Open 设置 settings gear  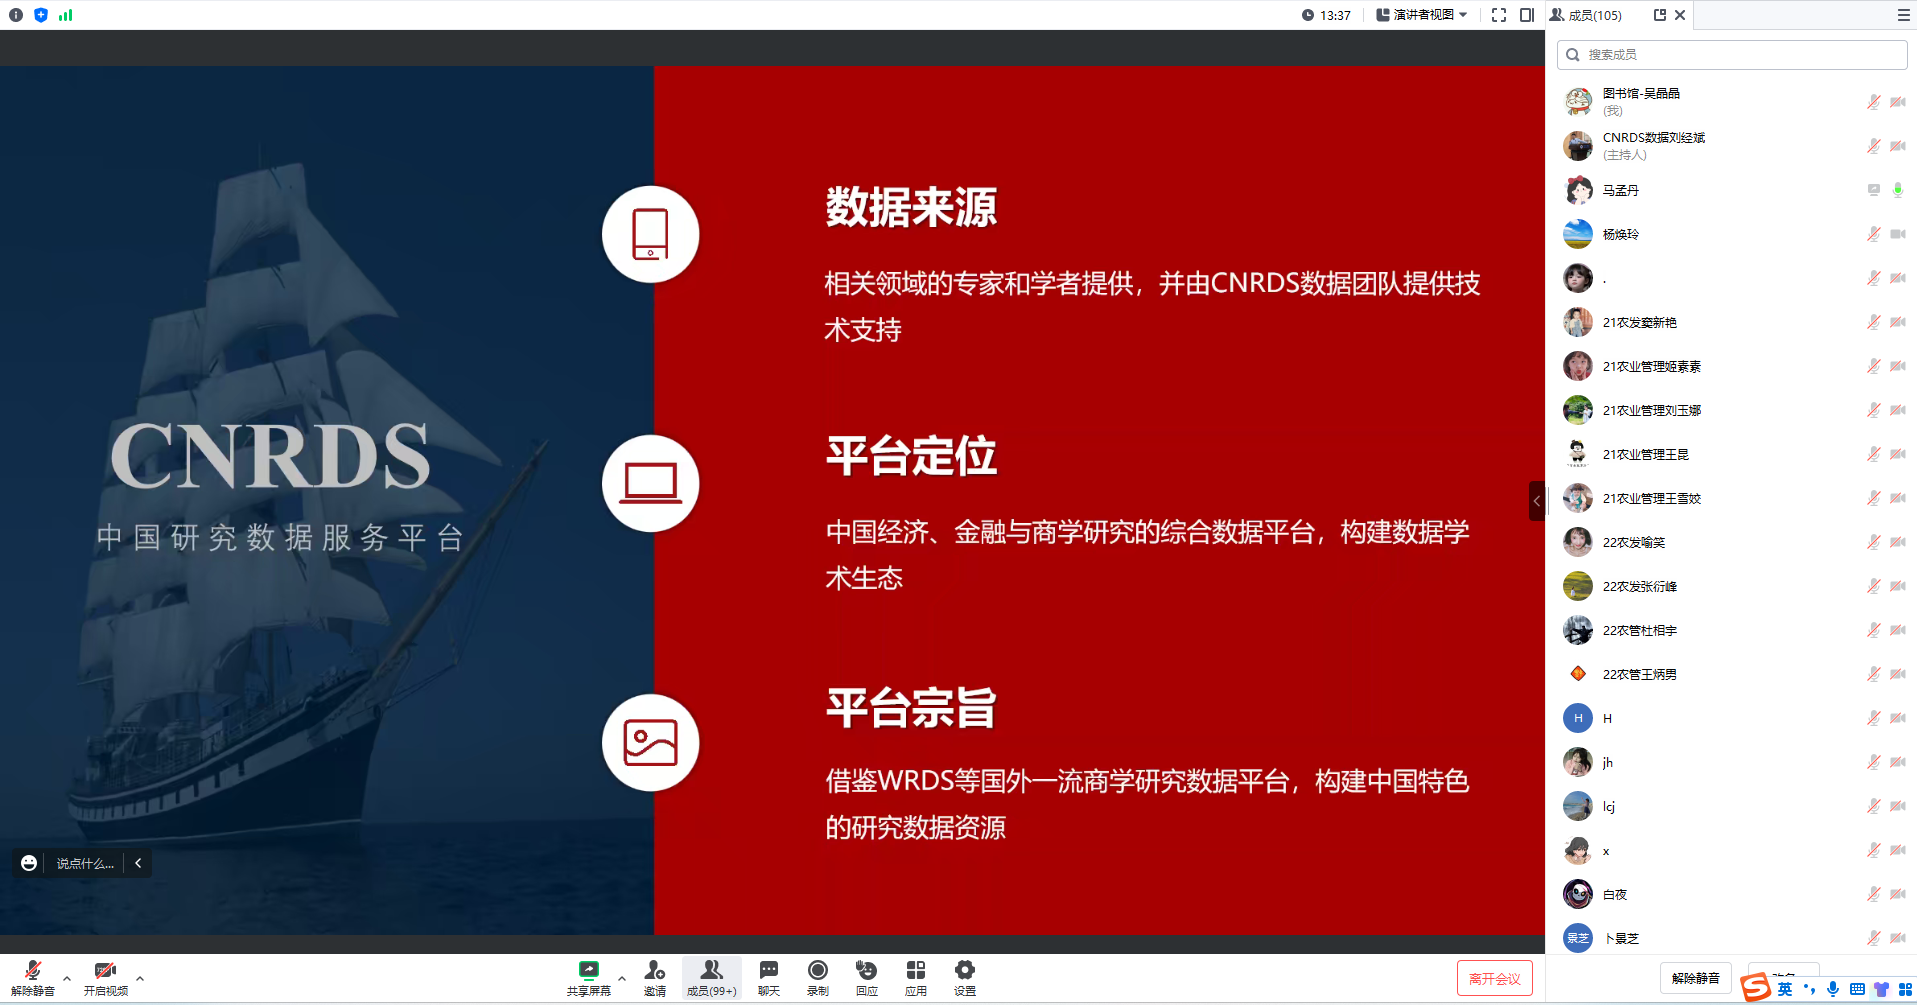(965, 978)
